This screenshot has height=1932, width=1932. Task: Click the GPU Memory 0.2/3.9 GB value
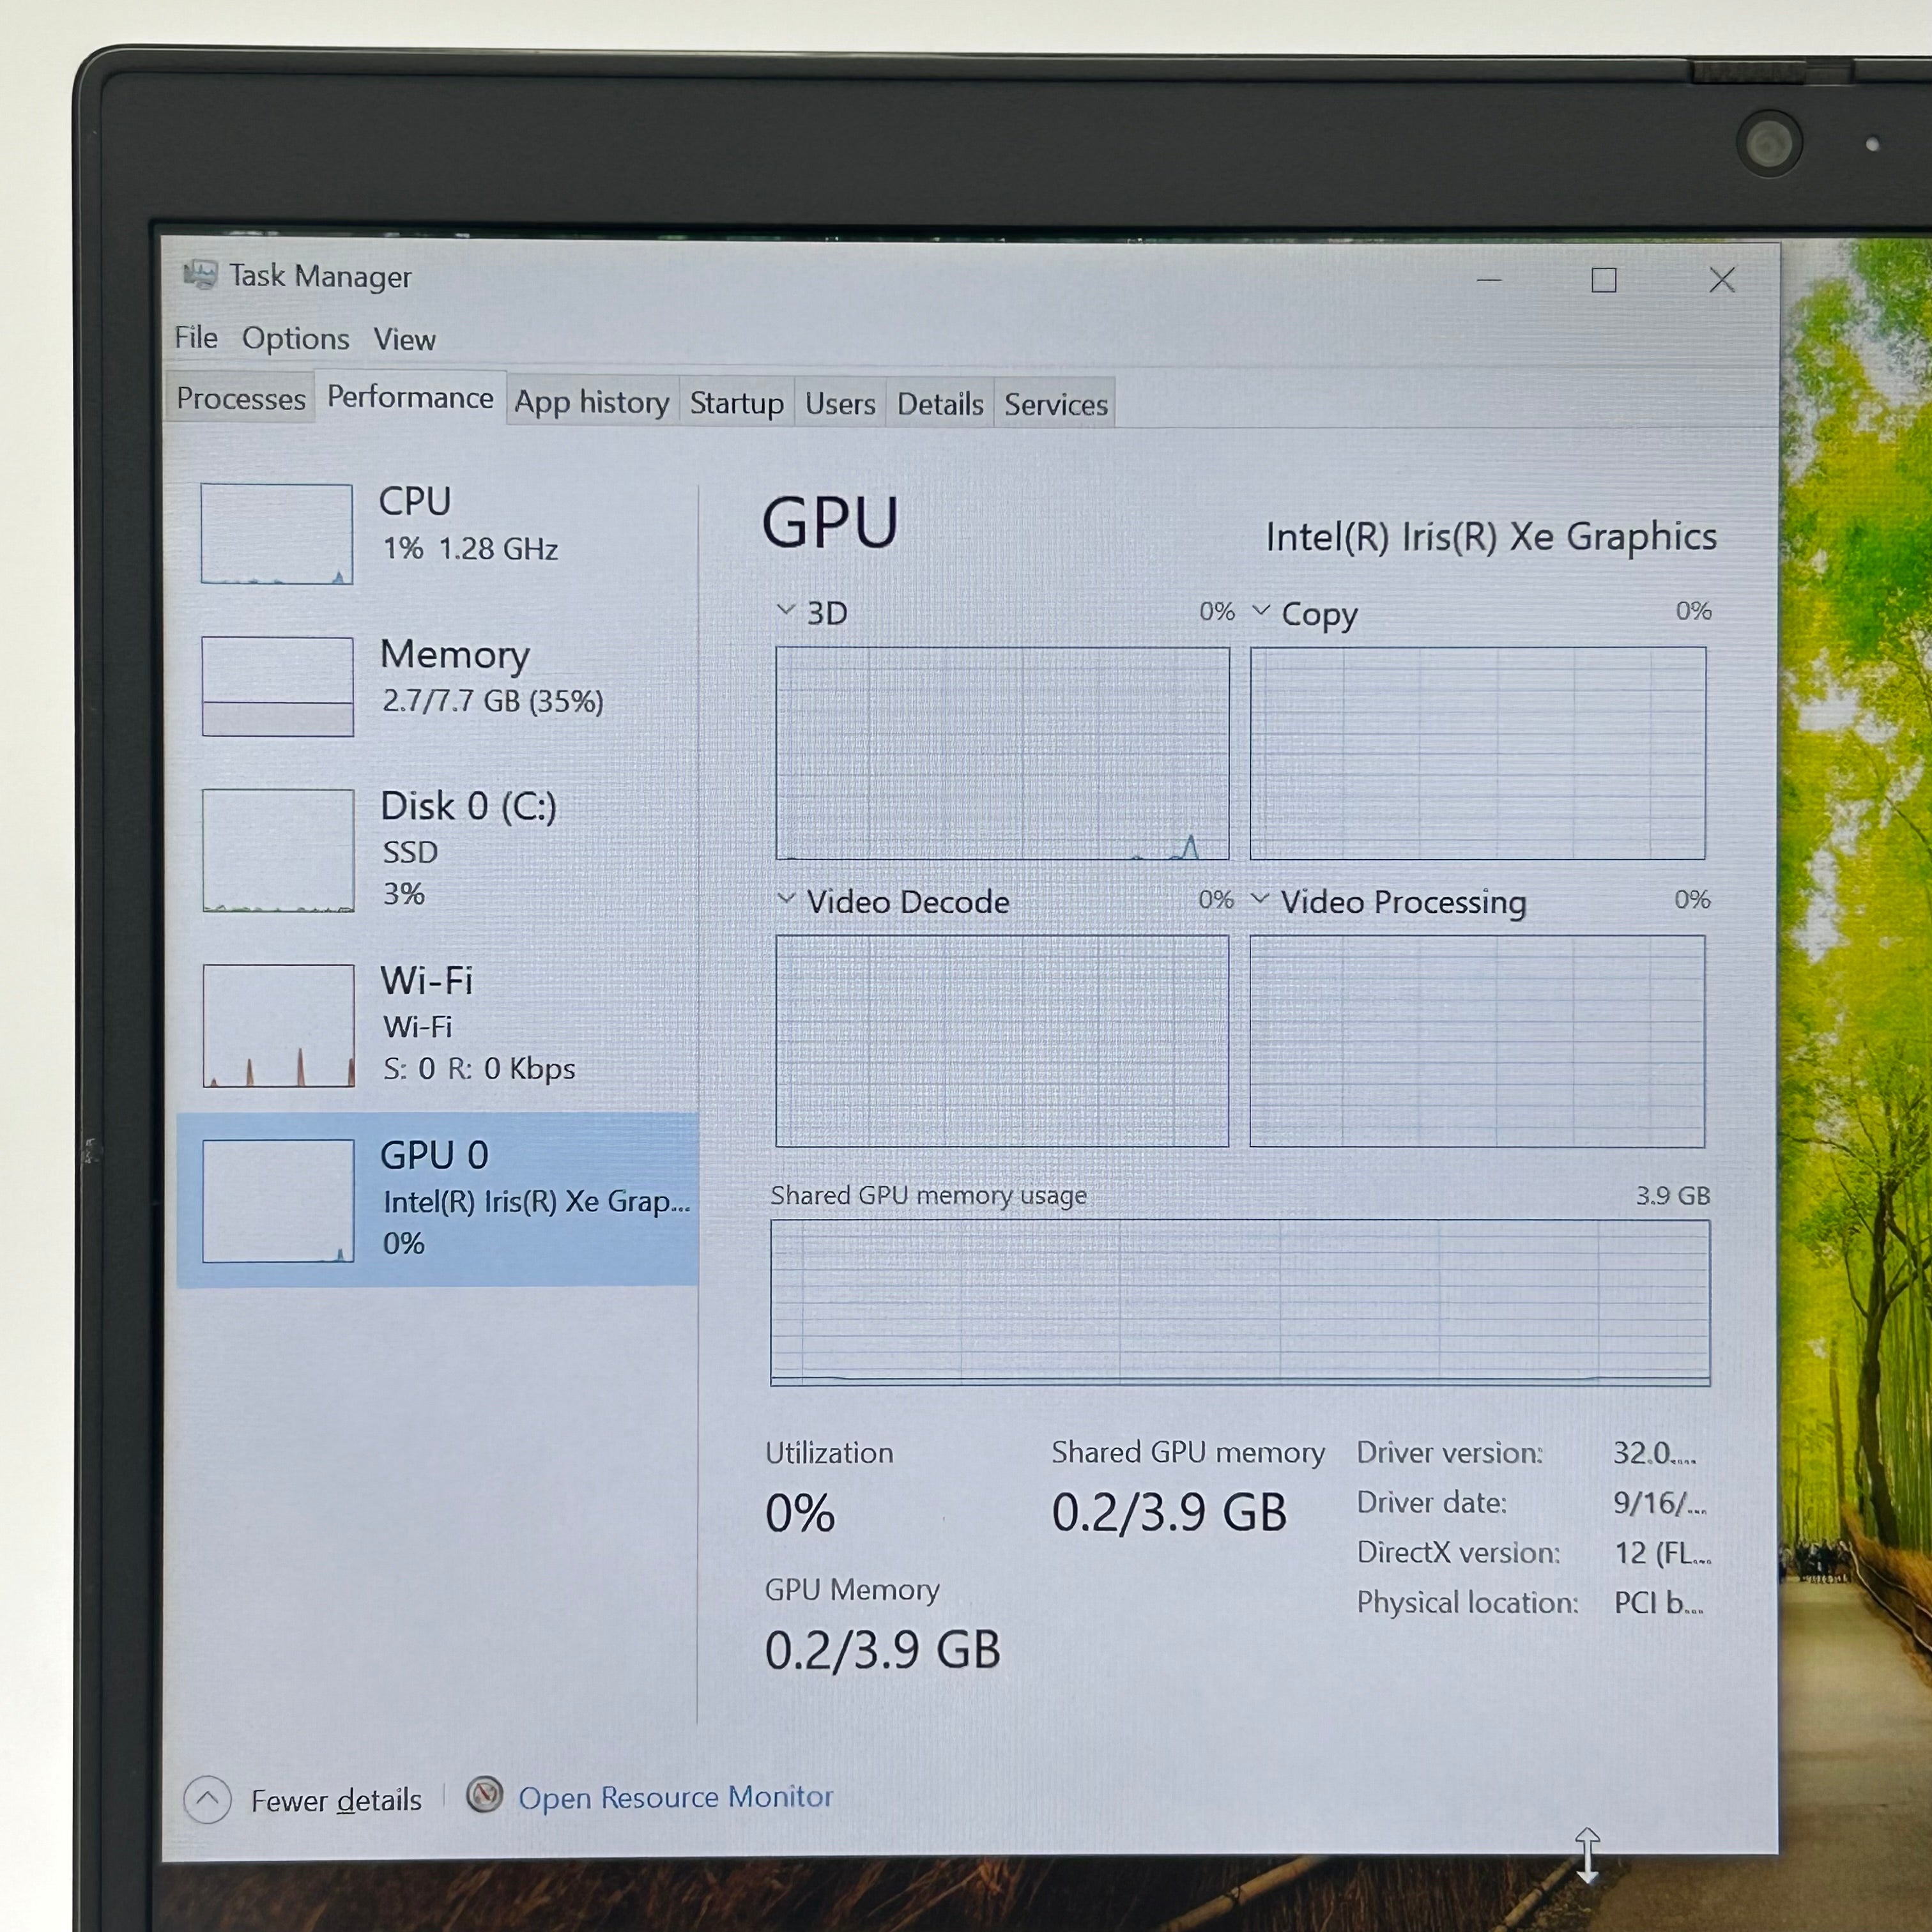[882, 1649]
